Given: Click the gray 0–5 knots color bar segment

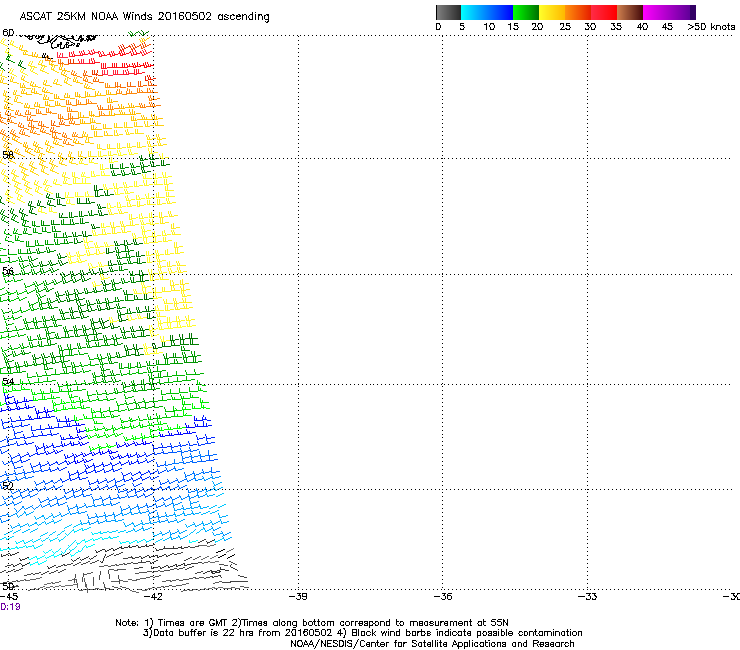Looking at the screenshot, I should (448, 12).
